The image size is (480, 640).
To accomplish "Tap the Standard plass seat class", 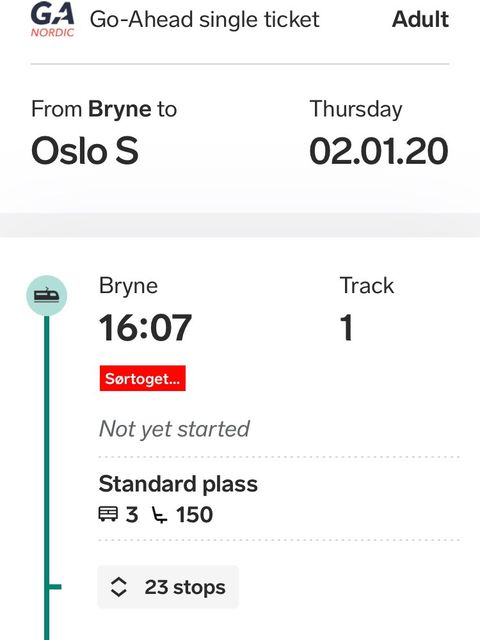I will coord(178,484).
